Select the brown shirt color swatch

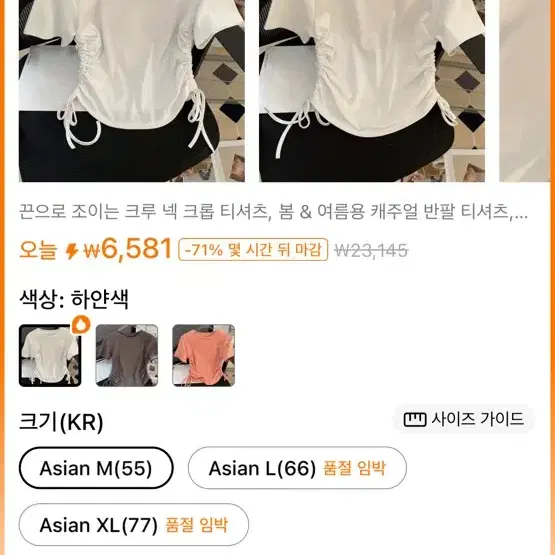127,355
